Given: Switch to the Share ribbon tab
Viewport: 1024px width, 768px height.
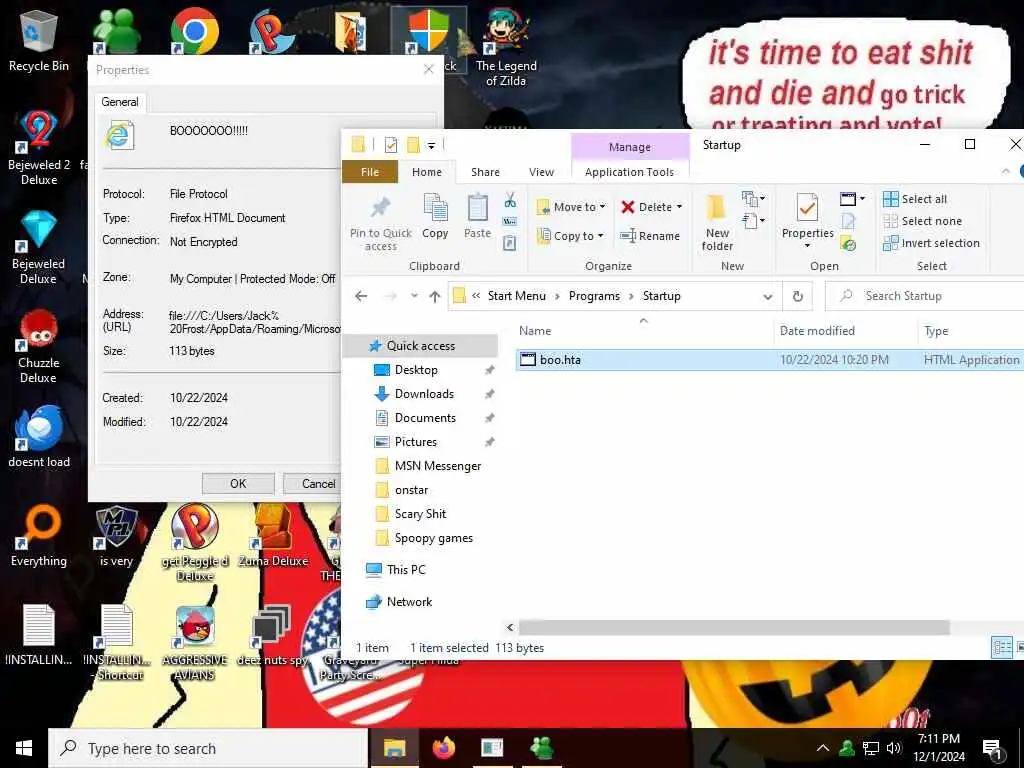Looking at the screenshot, I should pyautogui.click(x=485, y=172).
